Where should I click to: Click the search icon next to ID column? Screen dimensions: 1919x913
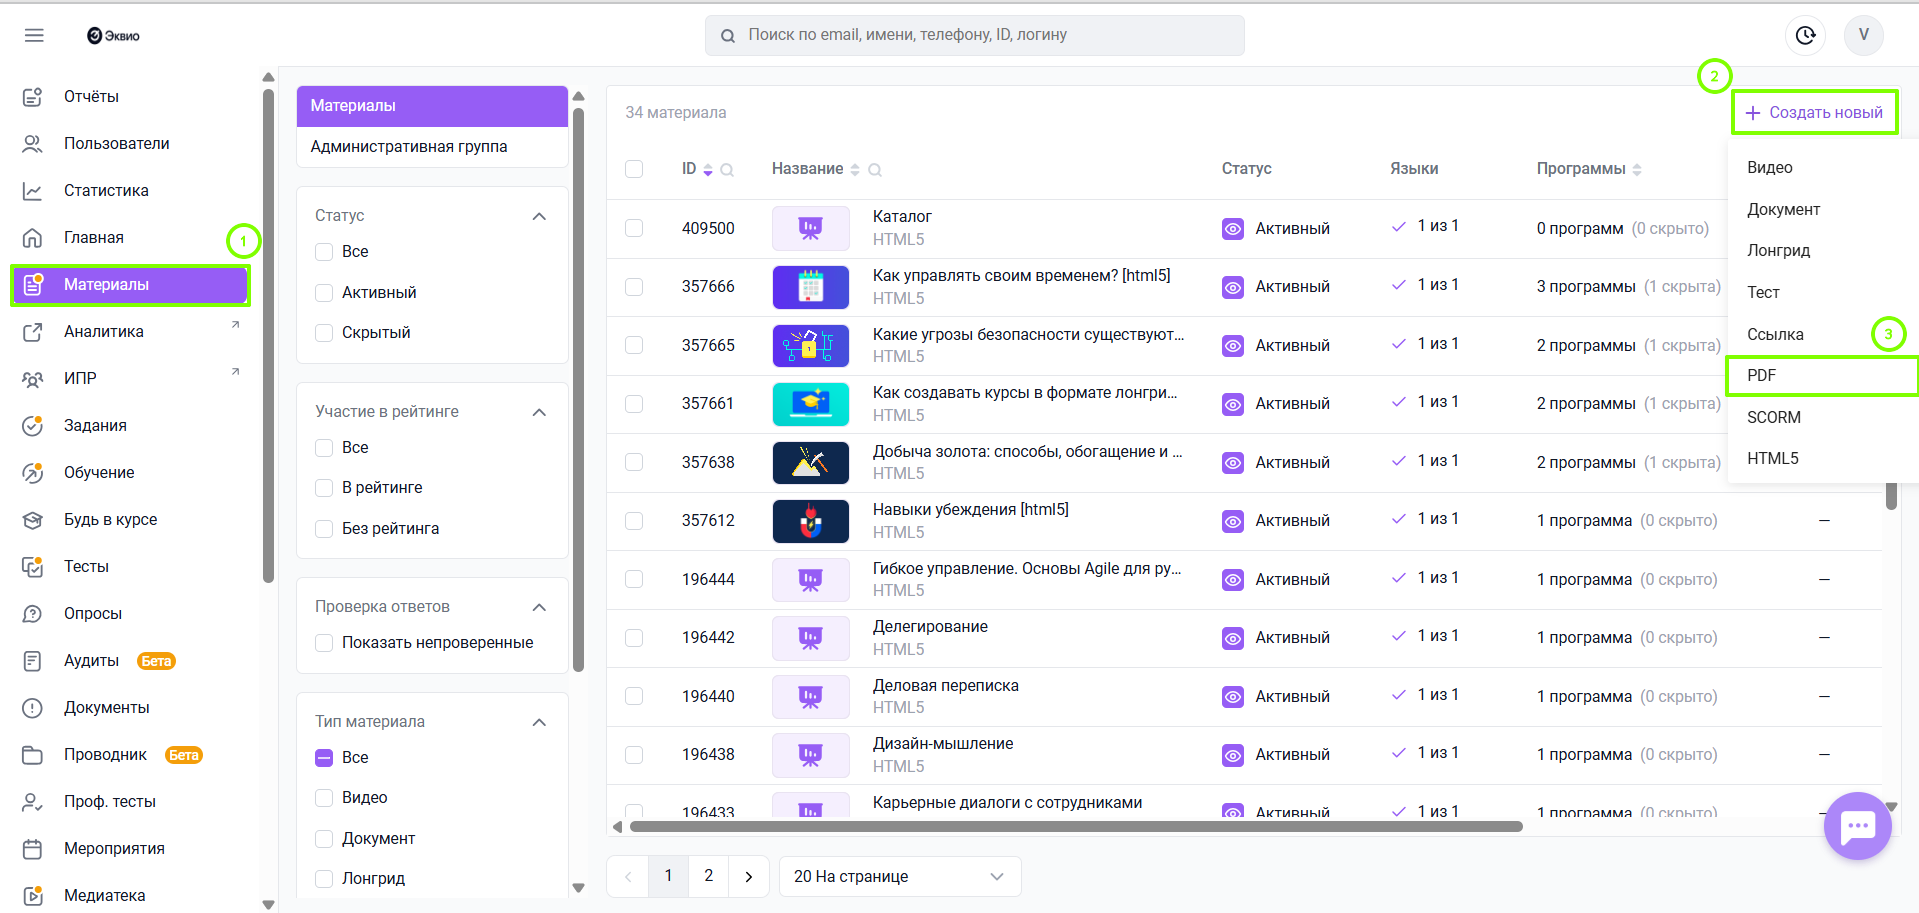(x=727, y=170)
